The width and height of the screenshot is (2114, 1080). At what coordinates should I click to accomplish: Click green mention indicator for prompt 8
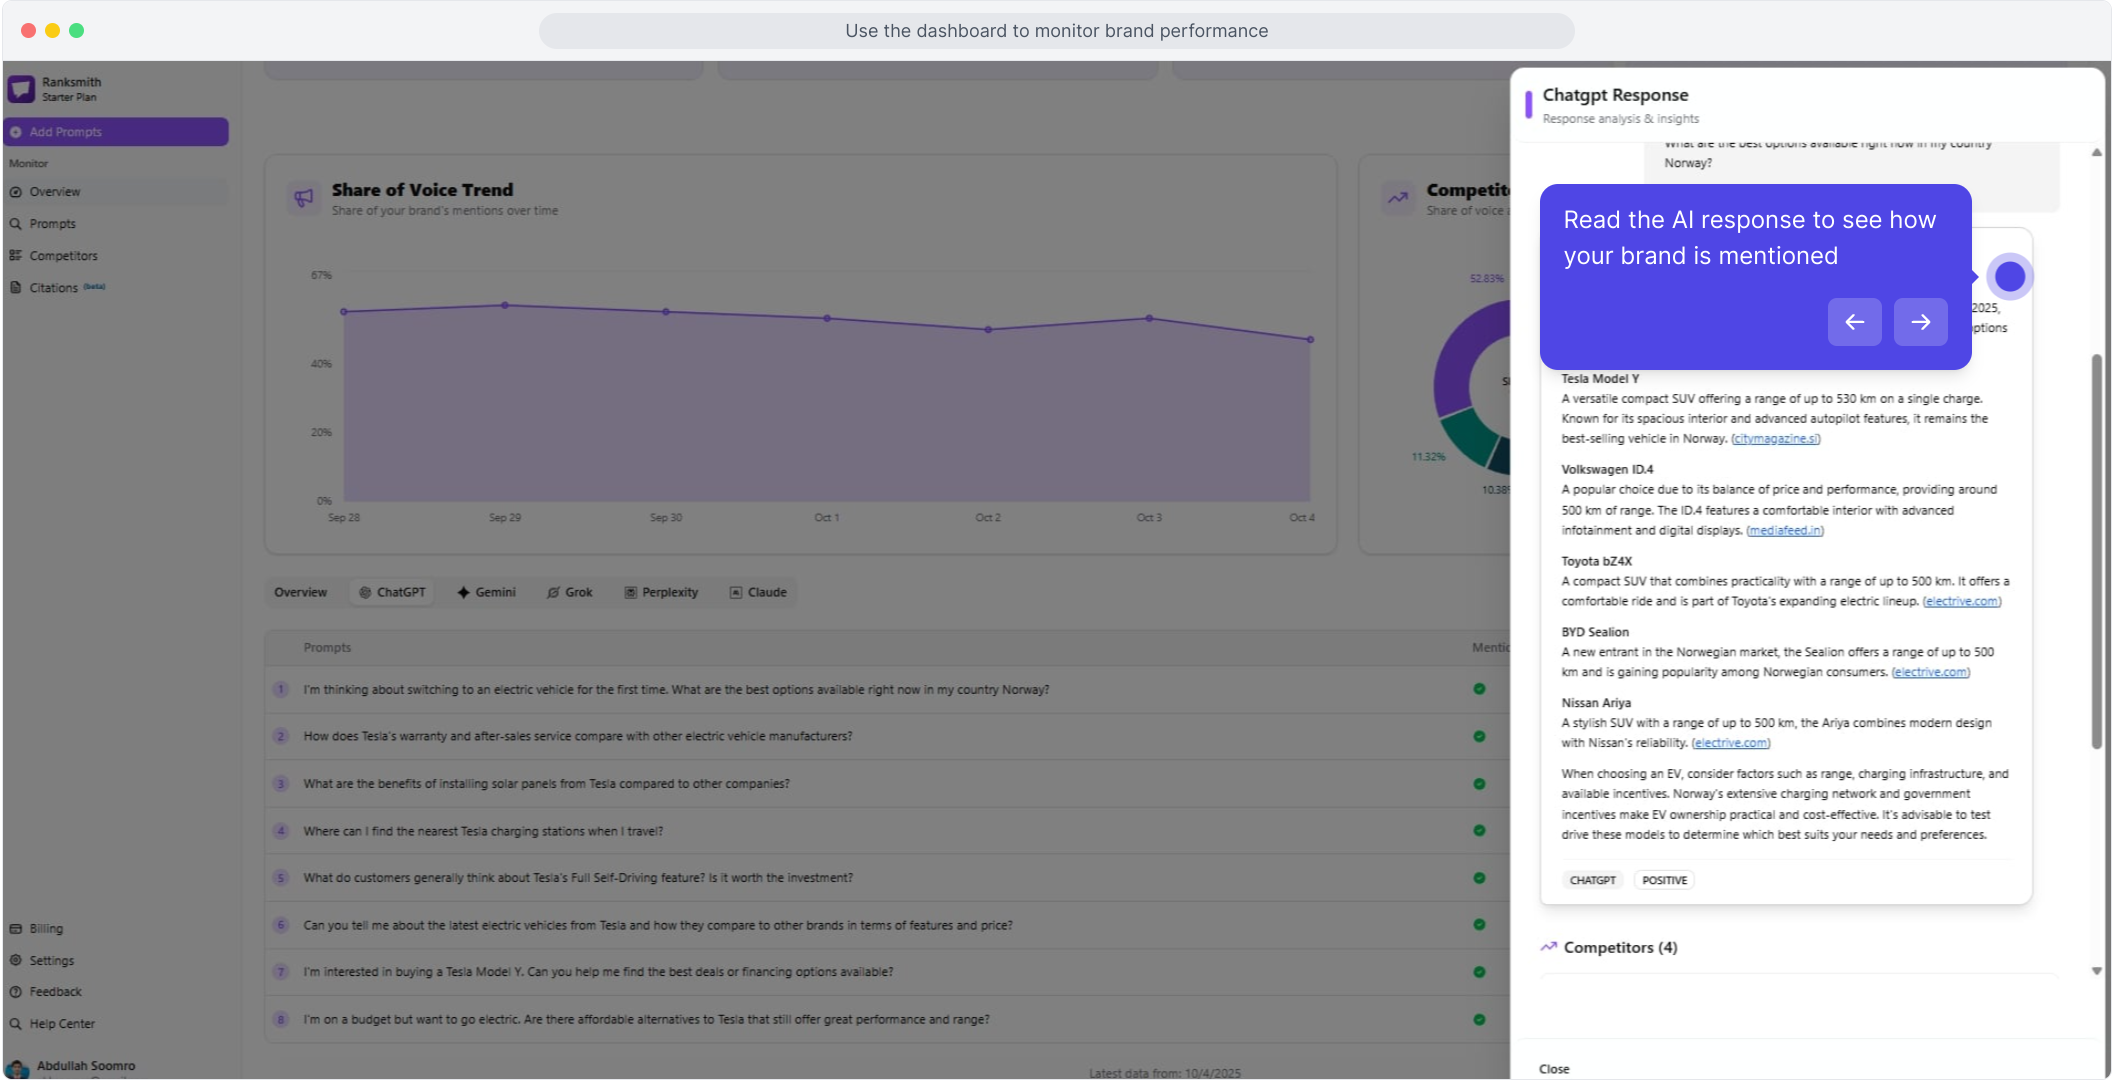(1479, 1019)
